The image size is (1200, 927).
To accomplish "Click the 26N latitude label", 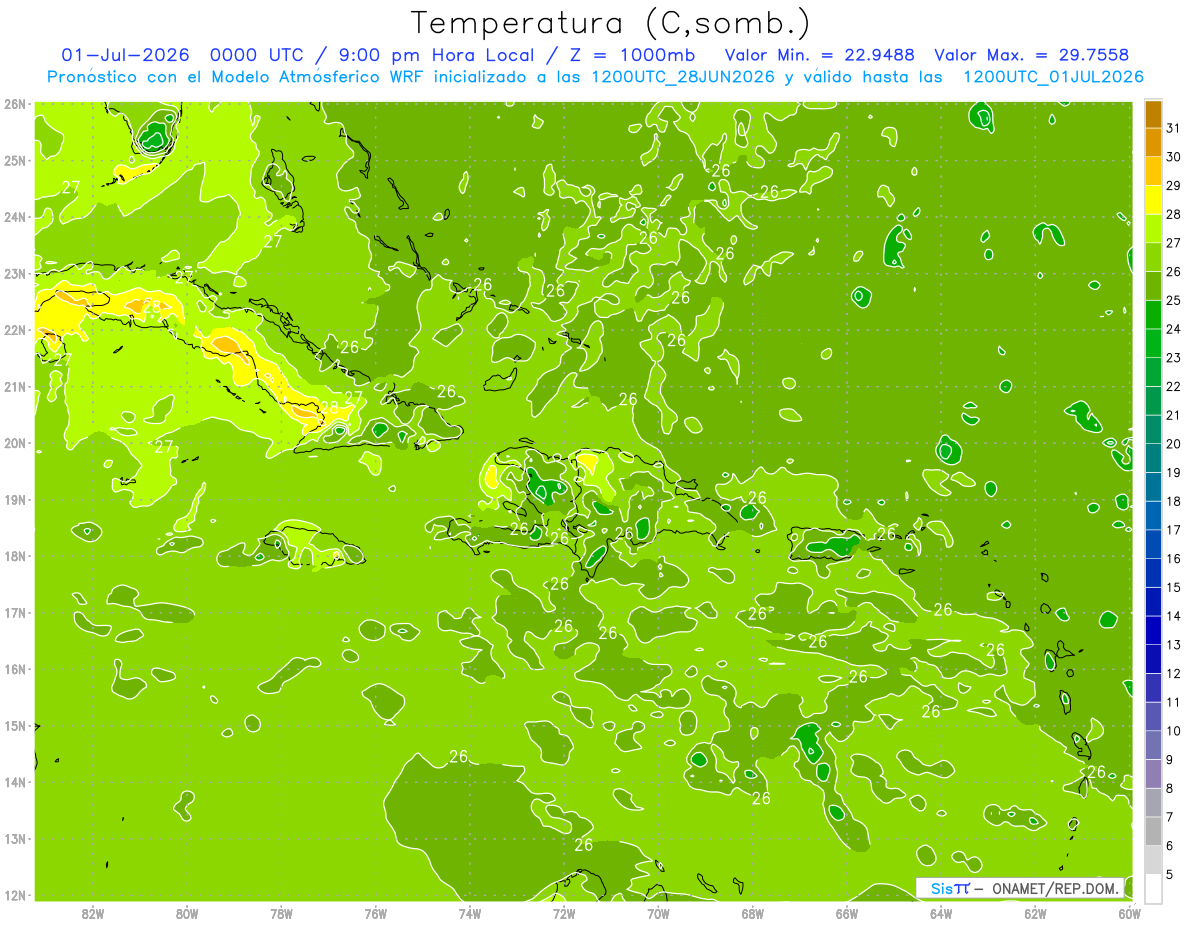I will tap(15, 104).
